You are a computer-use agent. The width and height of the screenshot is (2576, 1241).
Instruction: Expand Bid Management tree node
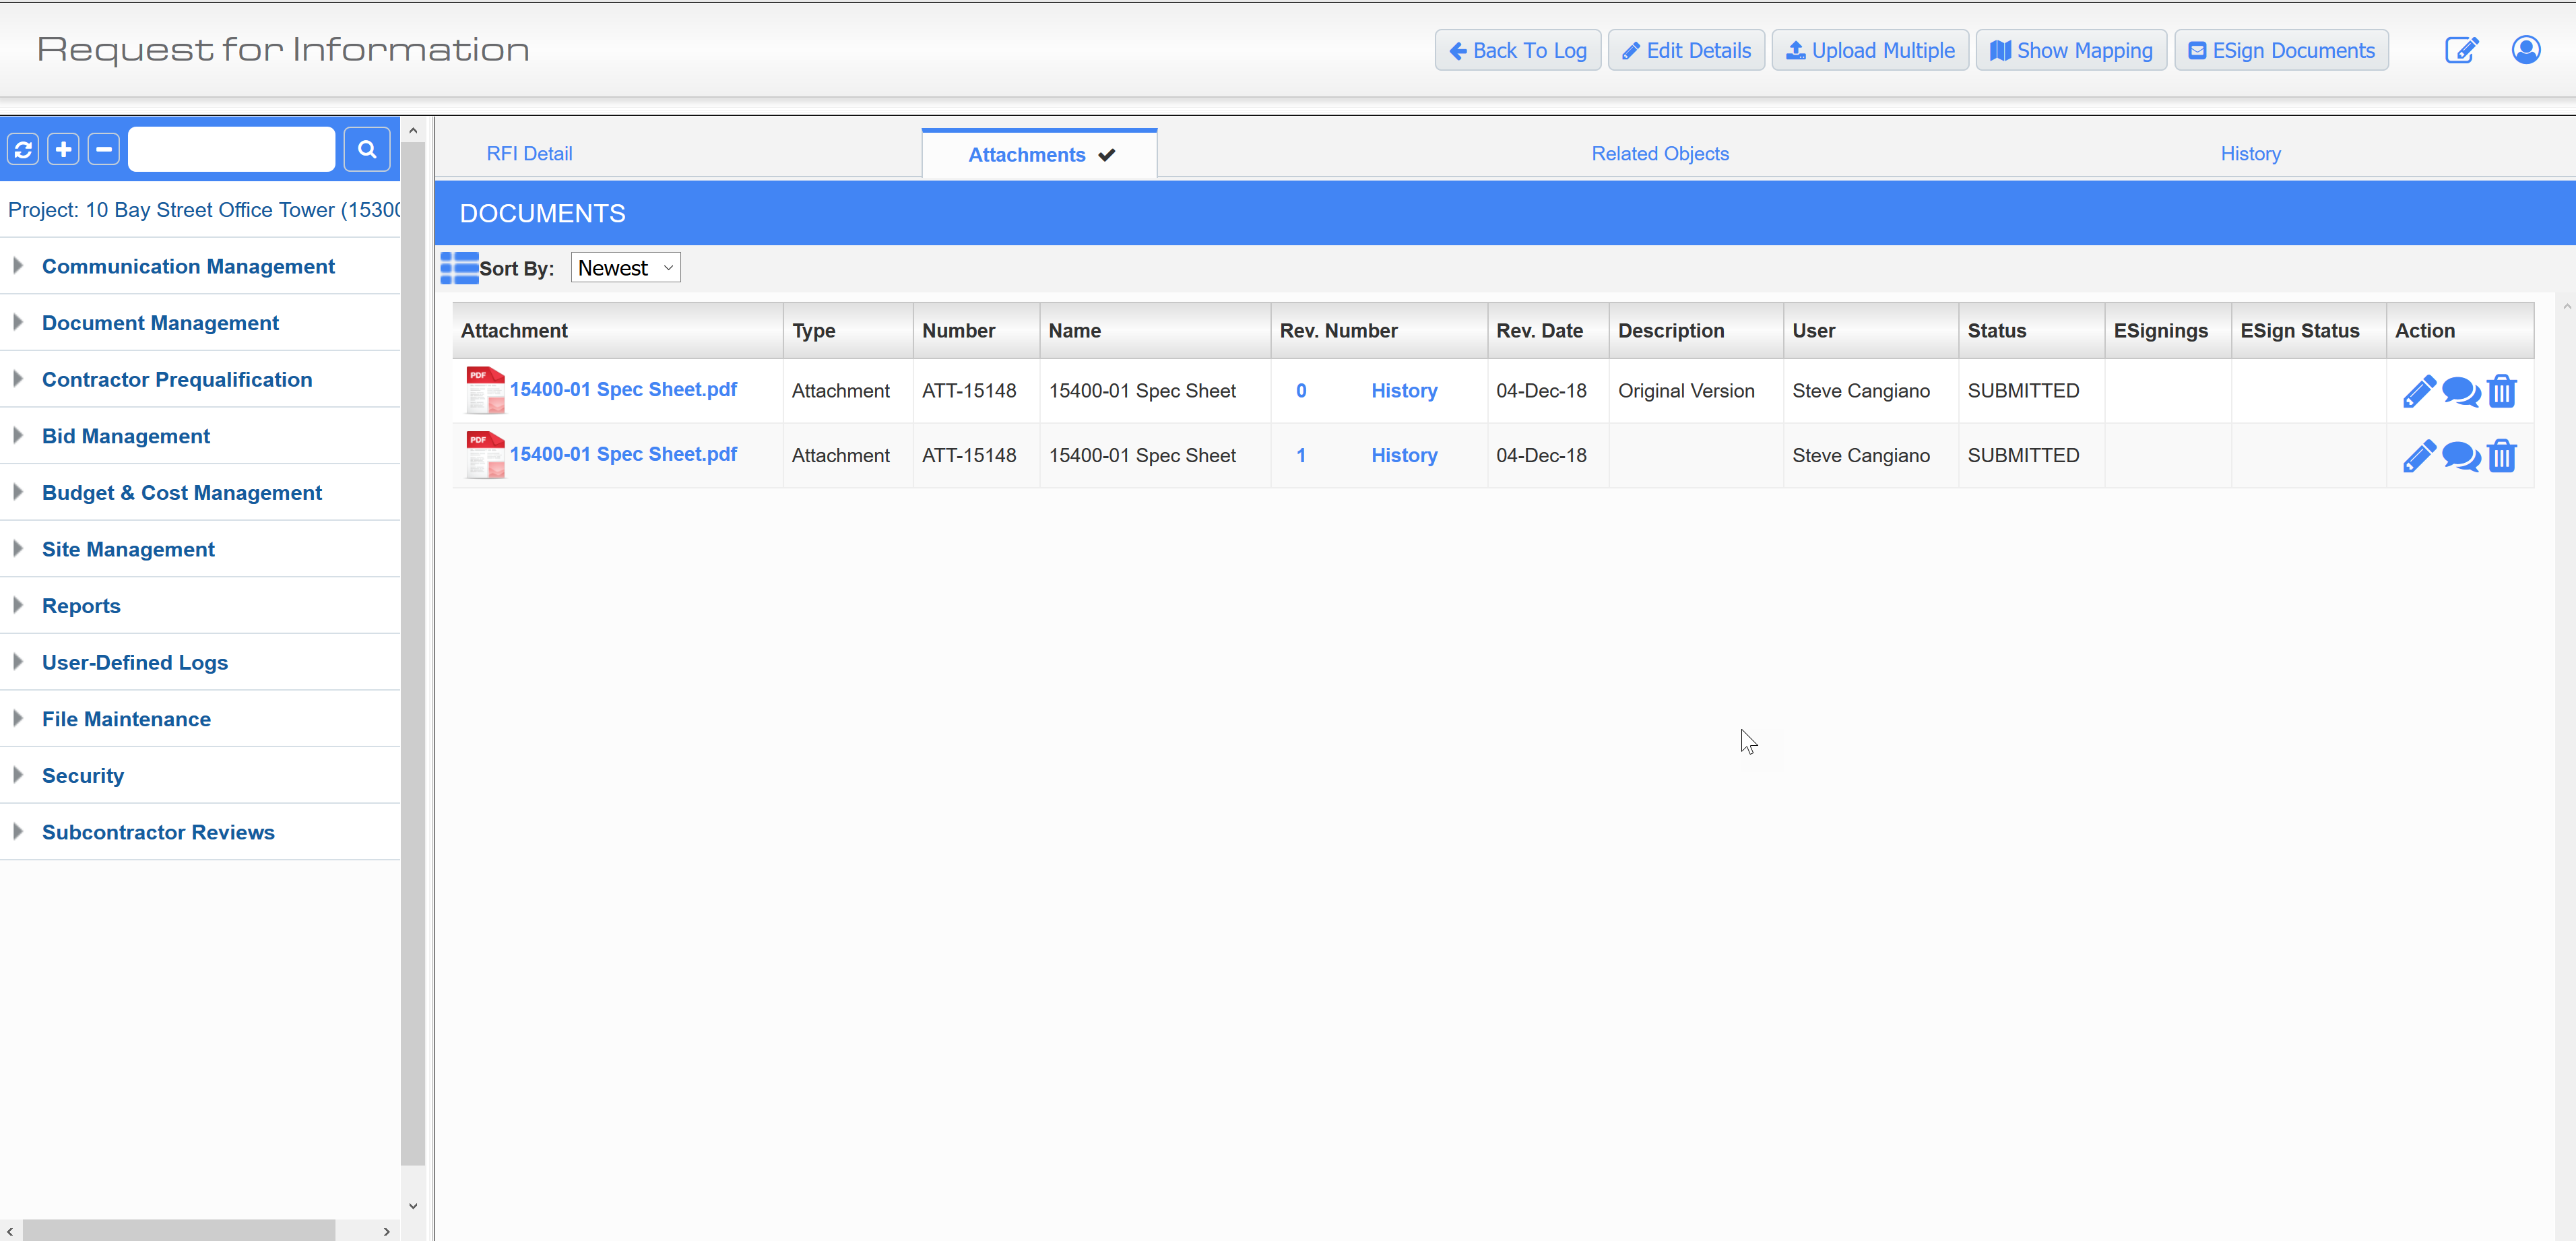pyautogui.click(x=18, y=436)
